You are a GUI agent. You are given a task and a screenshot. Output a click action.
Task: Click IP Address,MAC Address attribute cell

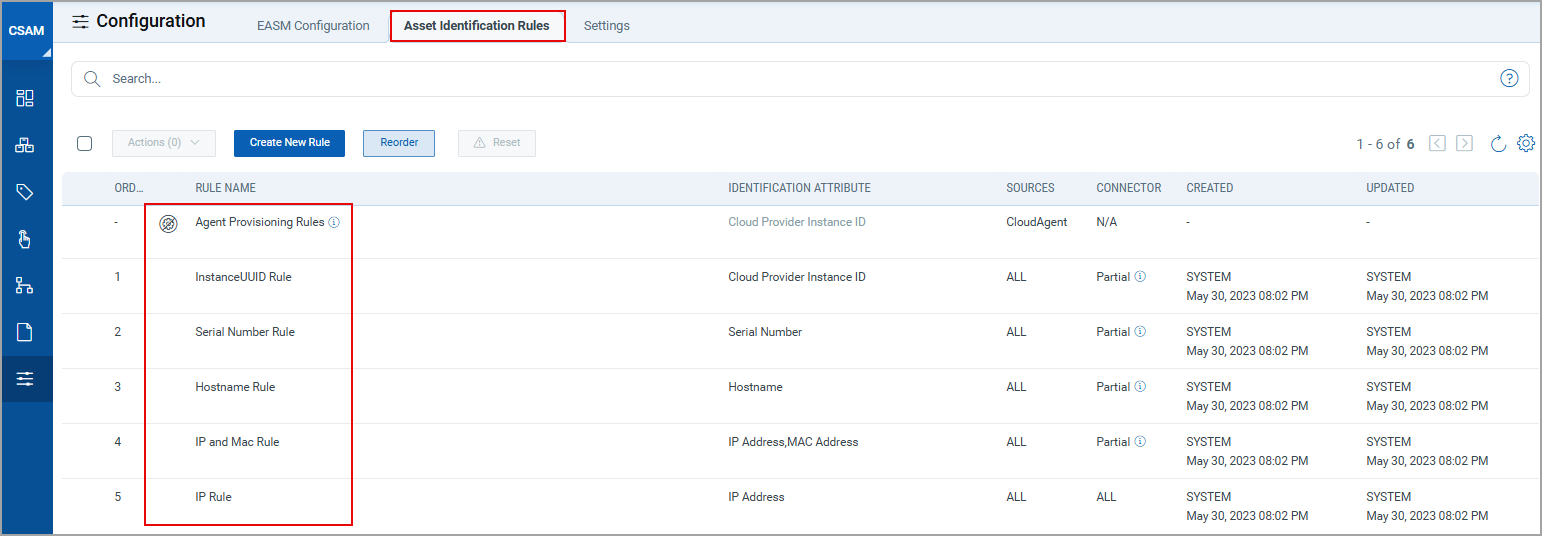(x=793, y=442)
